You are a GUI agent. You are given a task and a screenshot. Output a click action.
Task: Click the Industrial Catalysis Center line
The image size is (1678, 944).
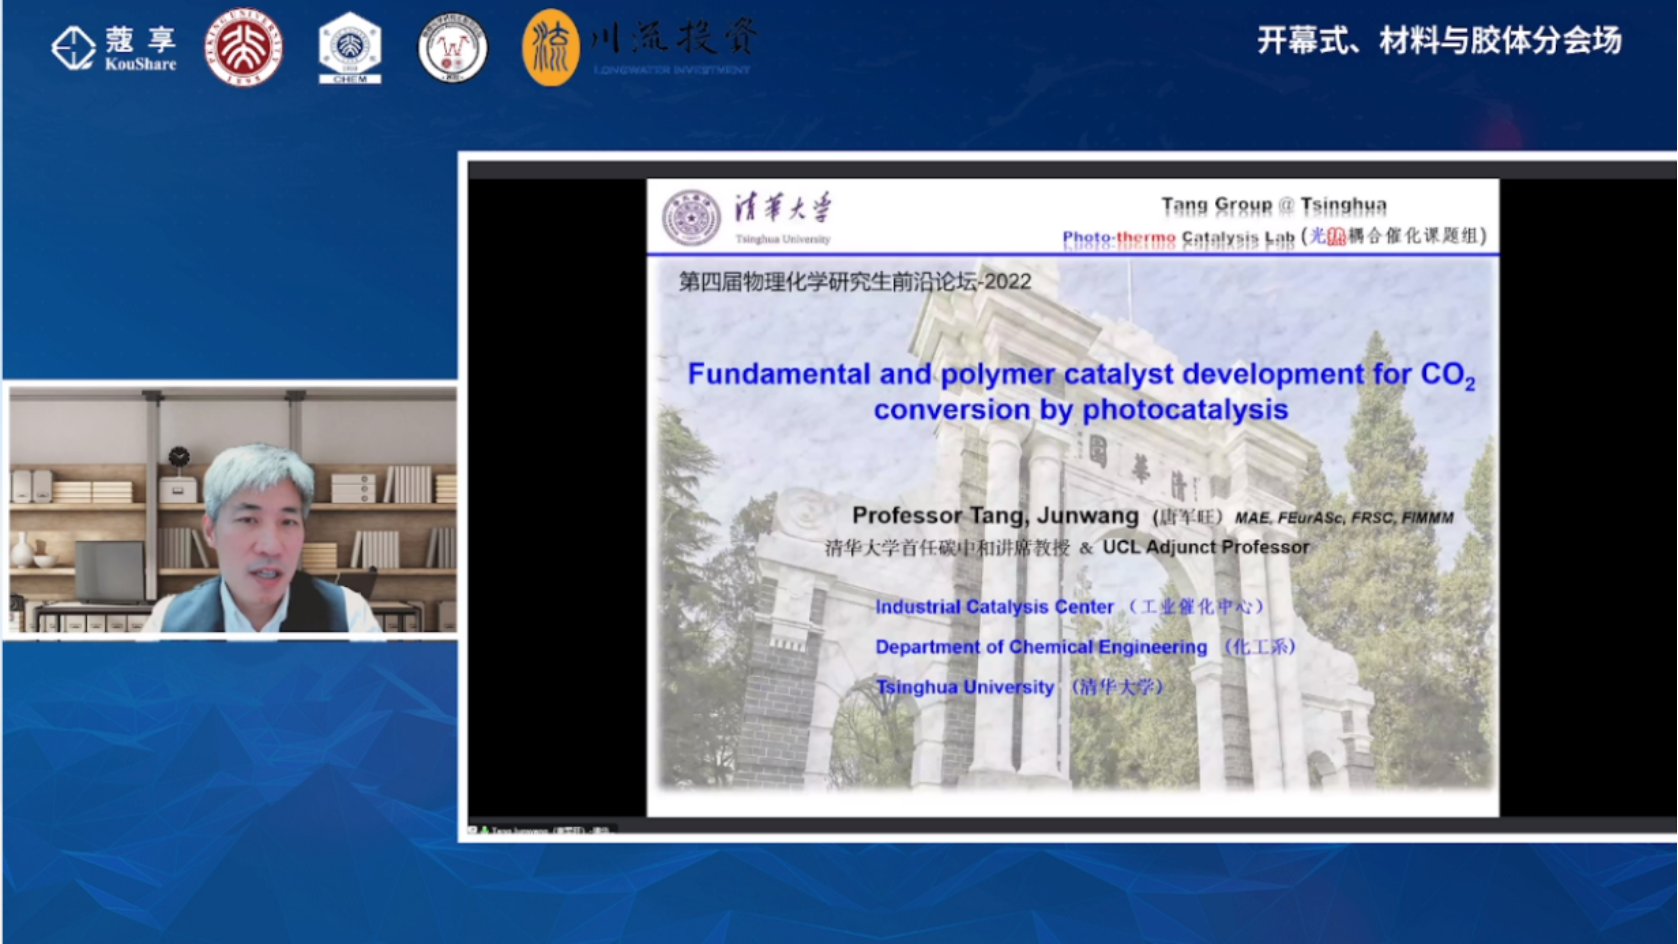[x=994, y=607]
